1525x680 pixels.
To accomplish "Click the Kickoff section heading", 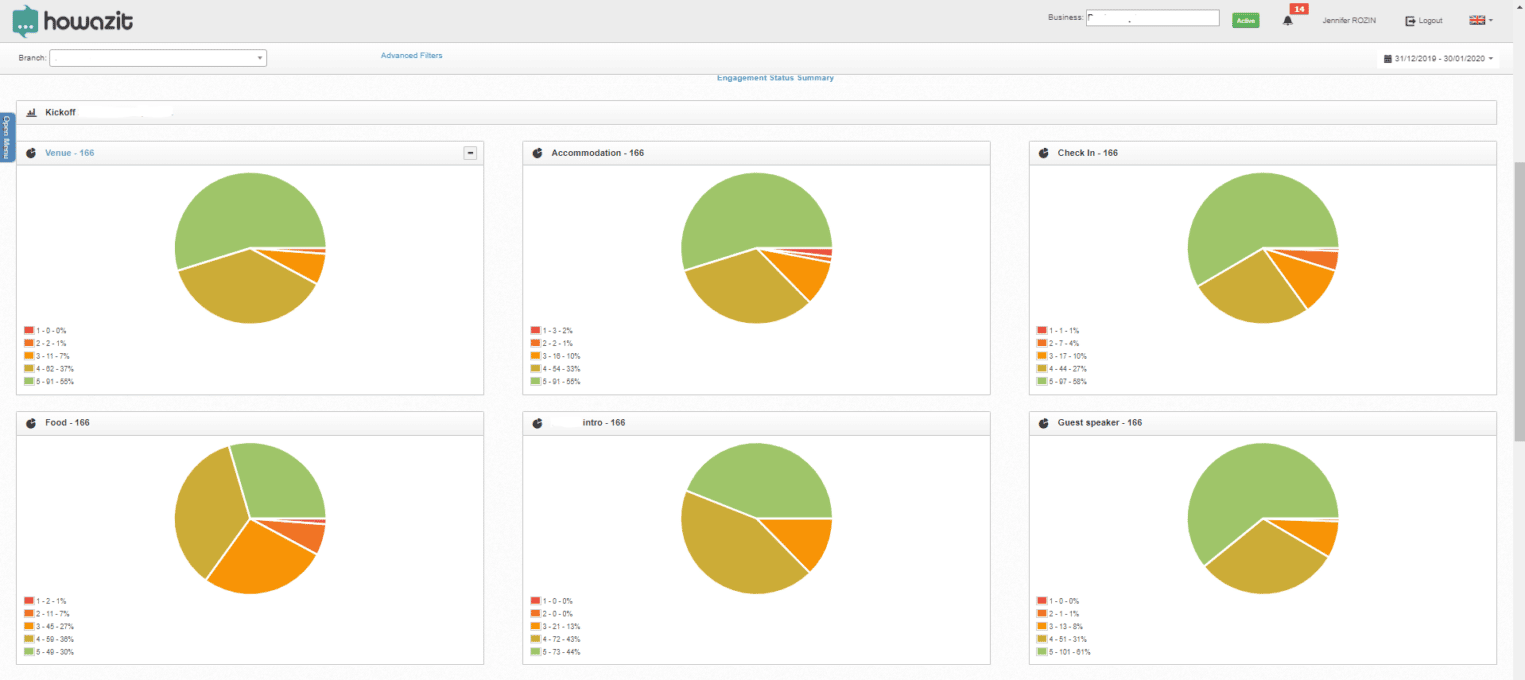I will click(x=60, y=112).
